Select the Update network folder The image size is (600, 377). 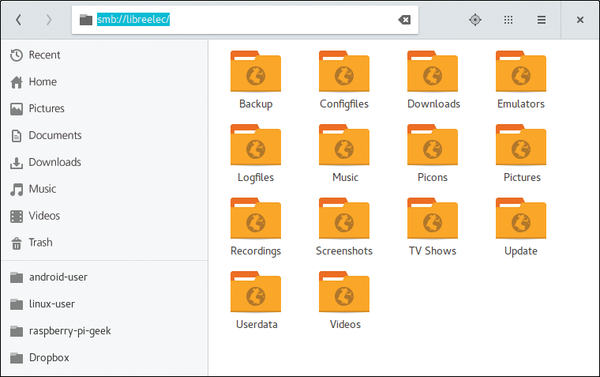click(521, 227)
